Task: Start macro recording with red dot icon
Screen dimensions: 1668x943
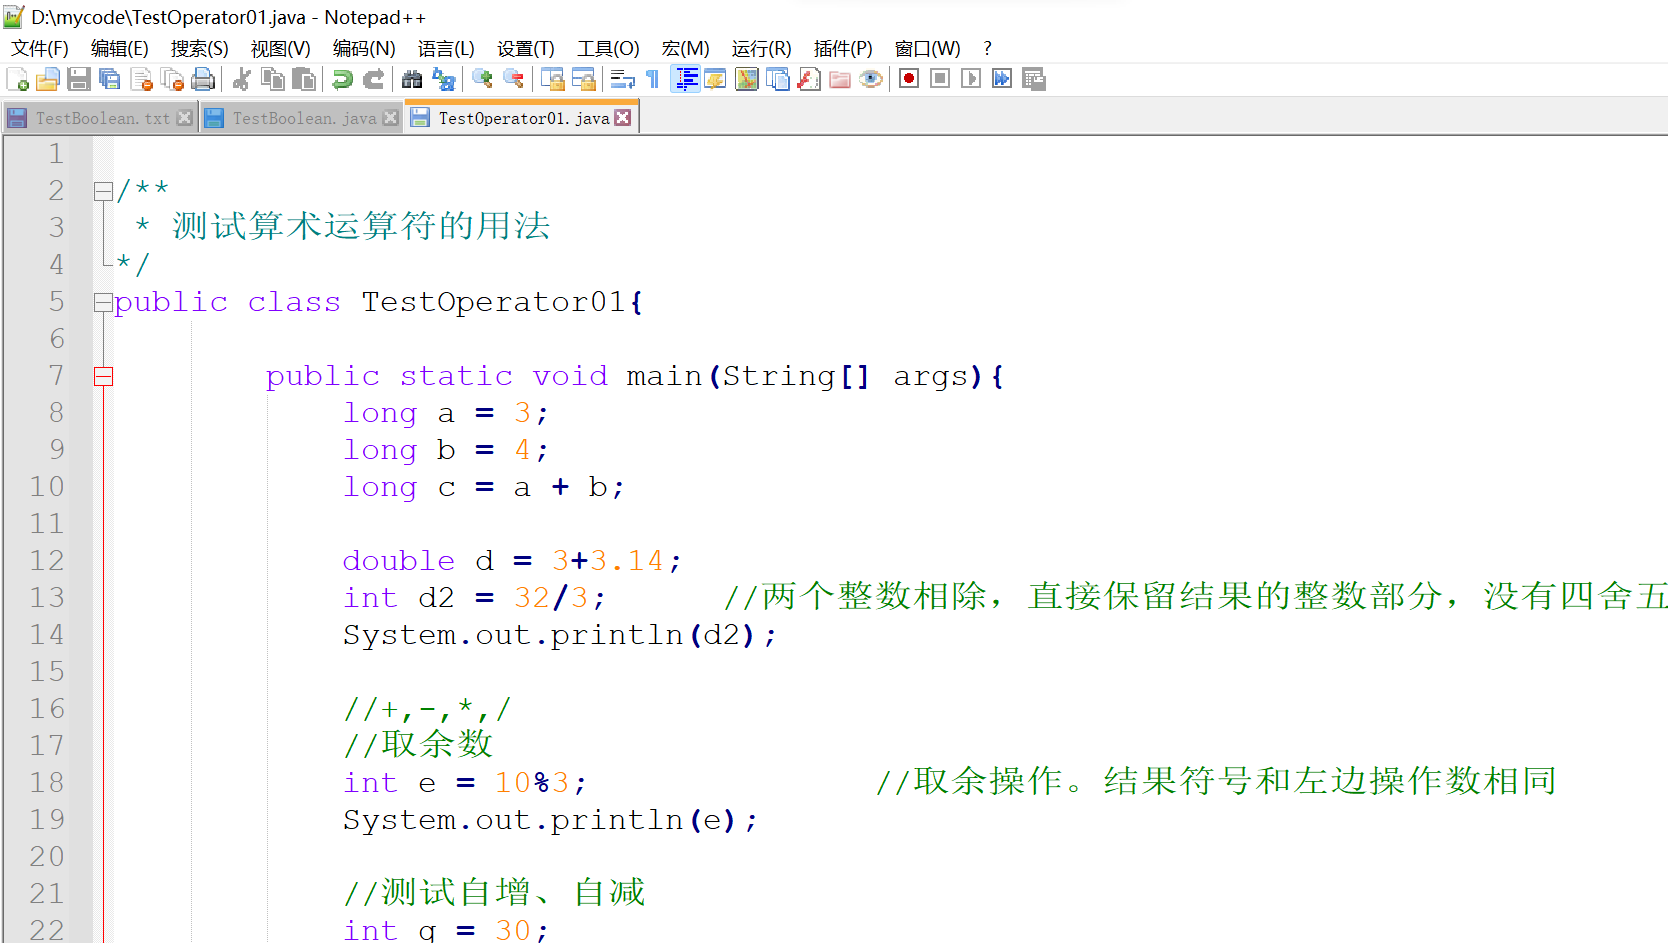Action: pos(908,79)
